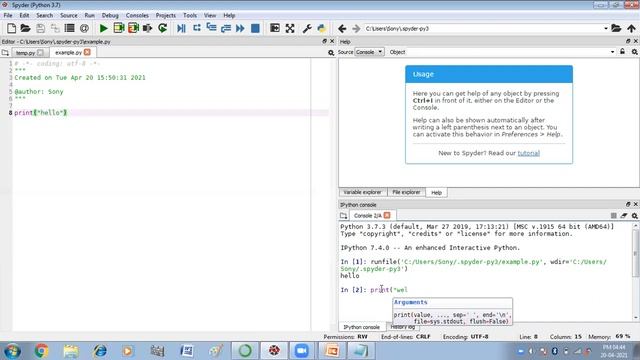Click the @ symbol finder icon

click(84, 28)
